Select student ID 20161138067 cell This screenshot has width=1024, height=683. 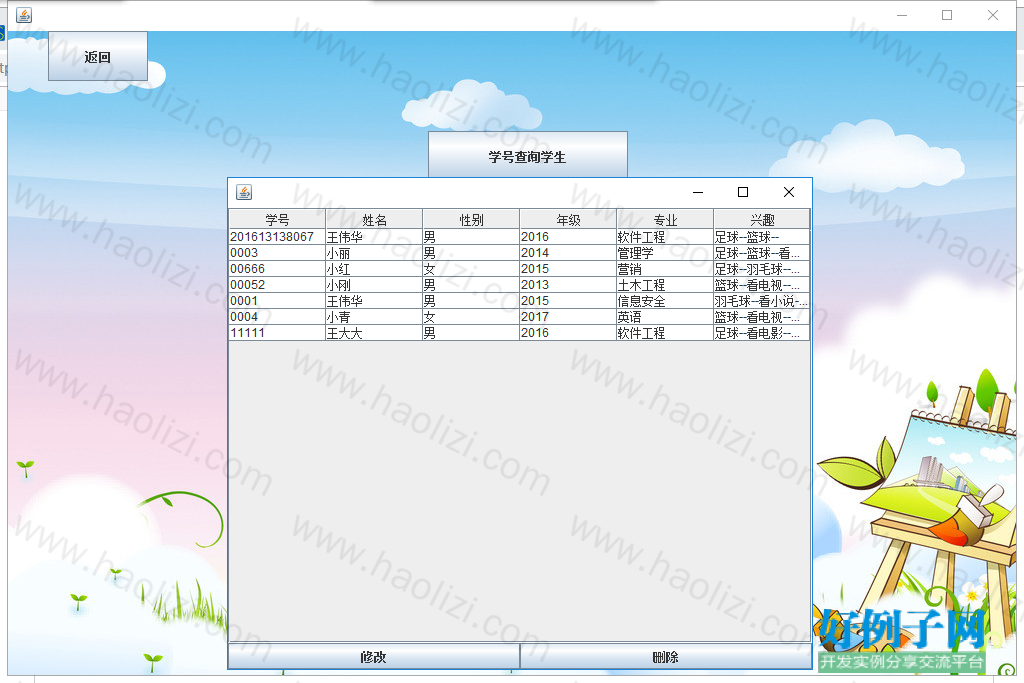tap(277, 236)
